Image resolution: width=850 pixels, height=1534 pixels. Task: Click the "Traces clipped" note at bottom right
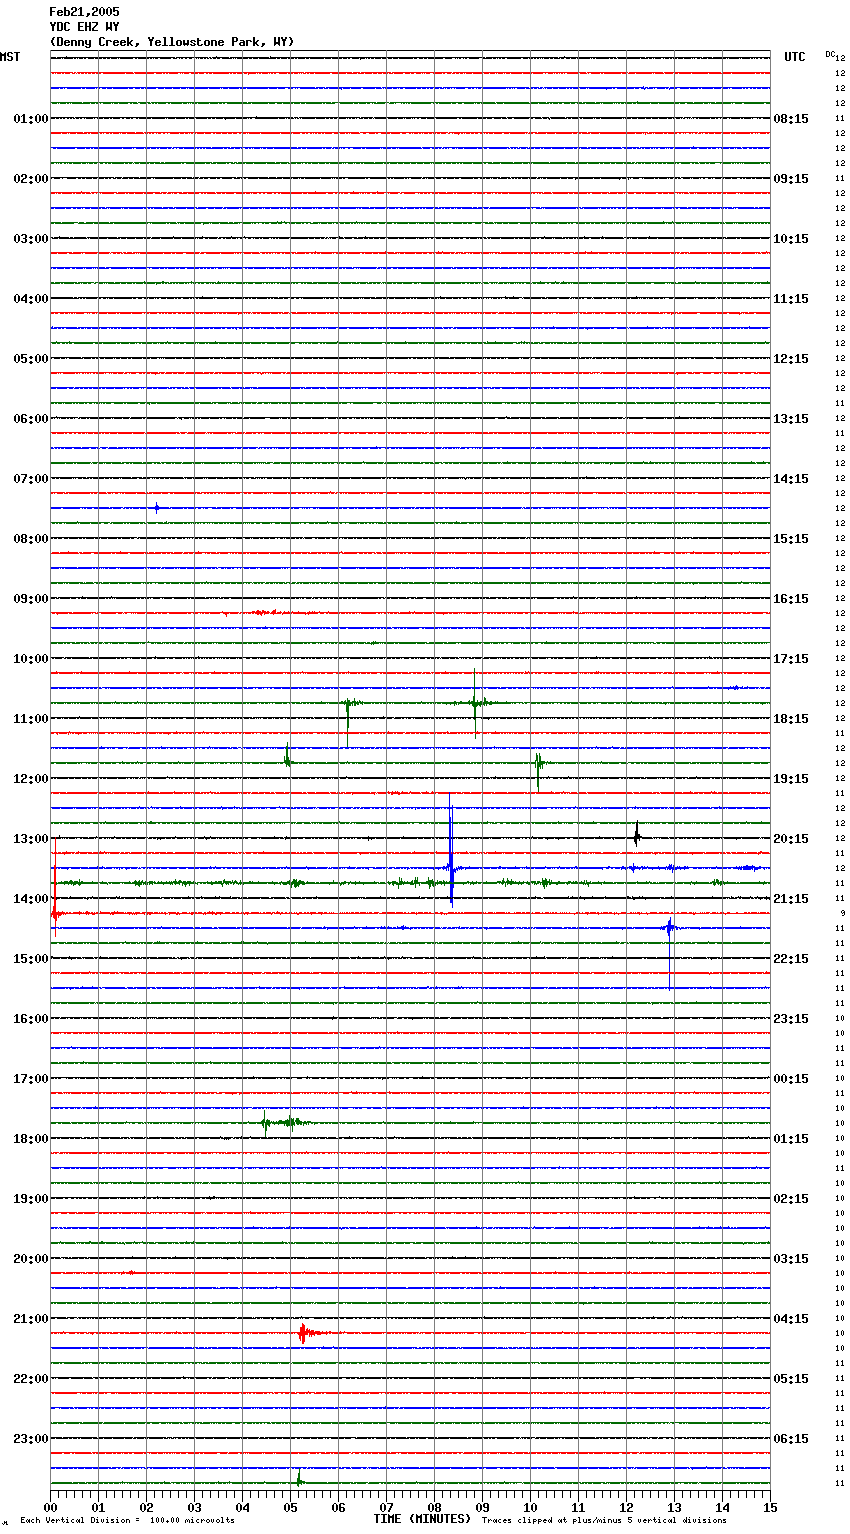pos(604,1521)
